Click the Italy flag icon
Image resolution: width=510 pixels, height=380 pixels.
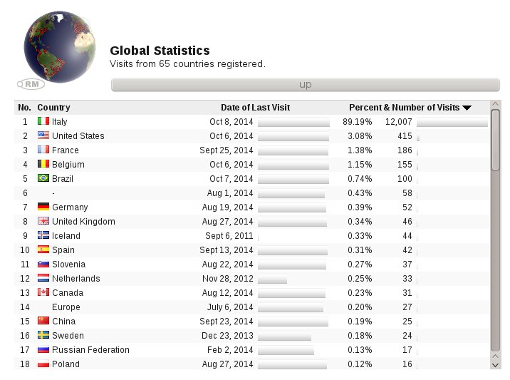click(x=43, y=121)
